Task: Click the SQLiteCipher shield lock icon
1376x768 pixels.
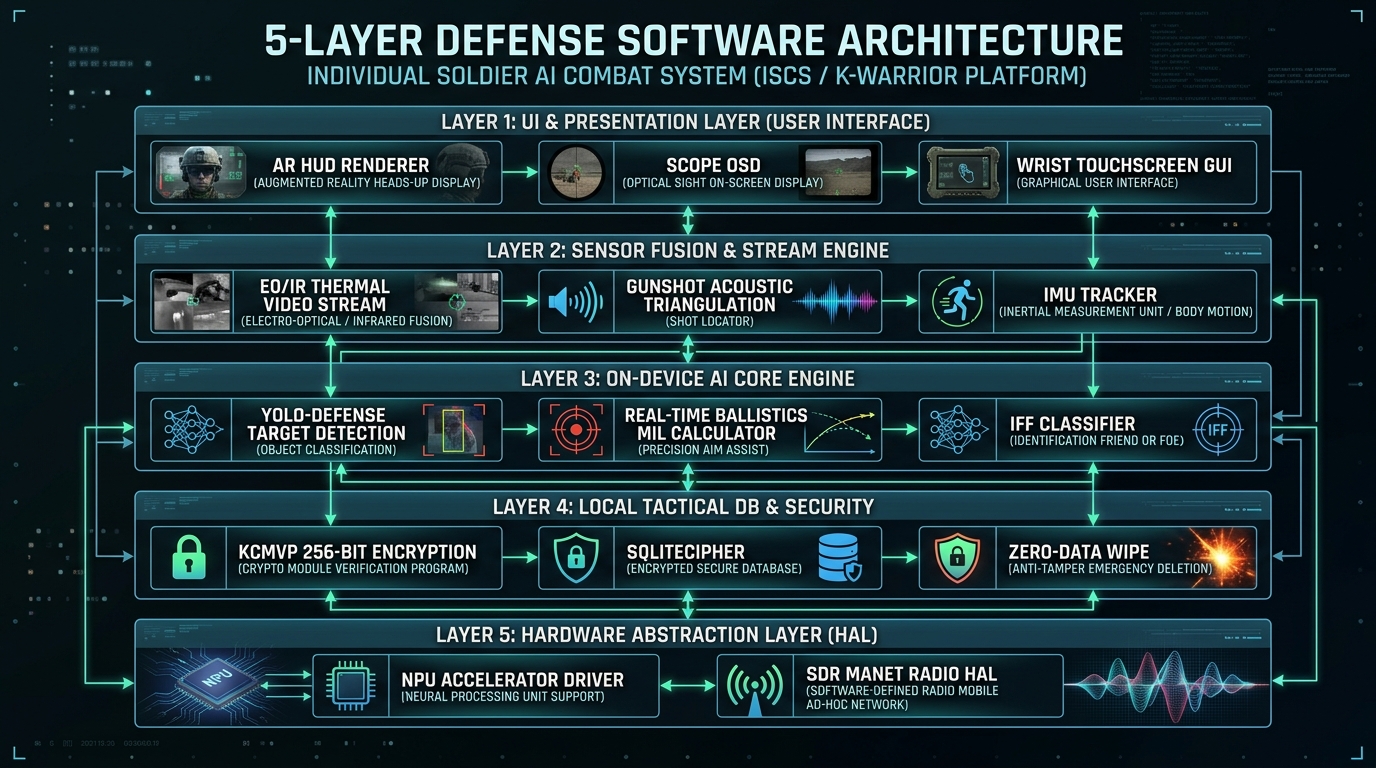Action: (x=575, y=557)
